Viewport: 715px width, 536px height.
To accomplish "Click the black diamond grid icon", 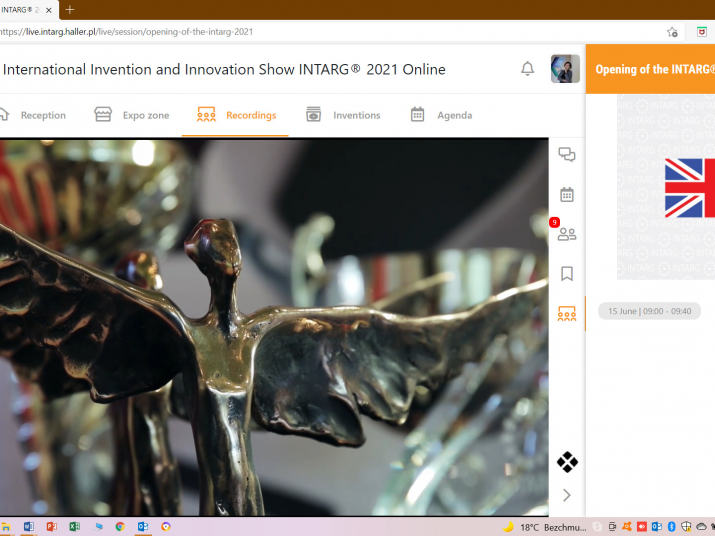I will (x=567, y=462).
